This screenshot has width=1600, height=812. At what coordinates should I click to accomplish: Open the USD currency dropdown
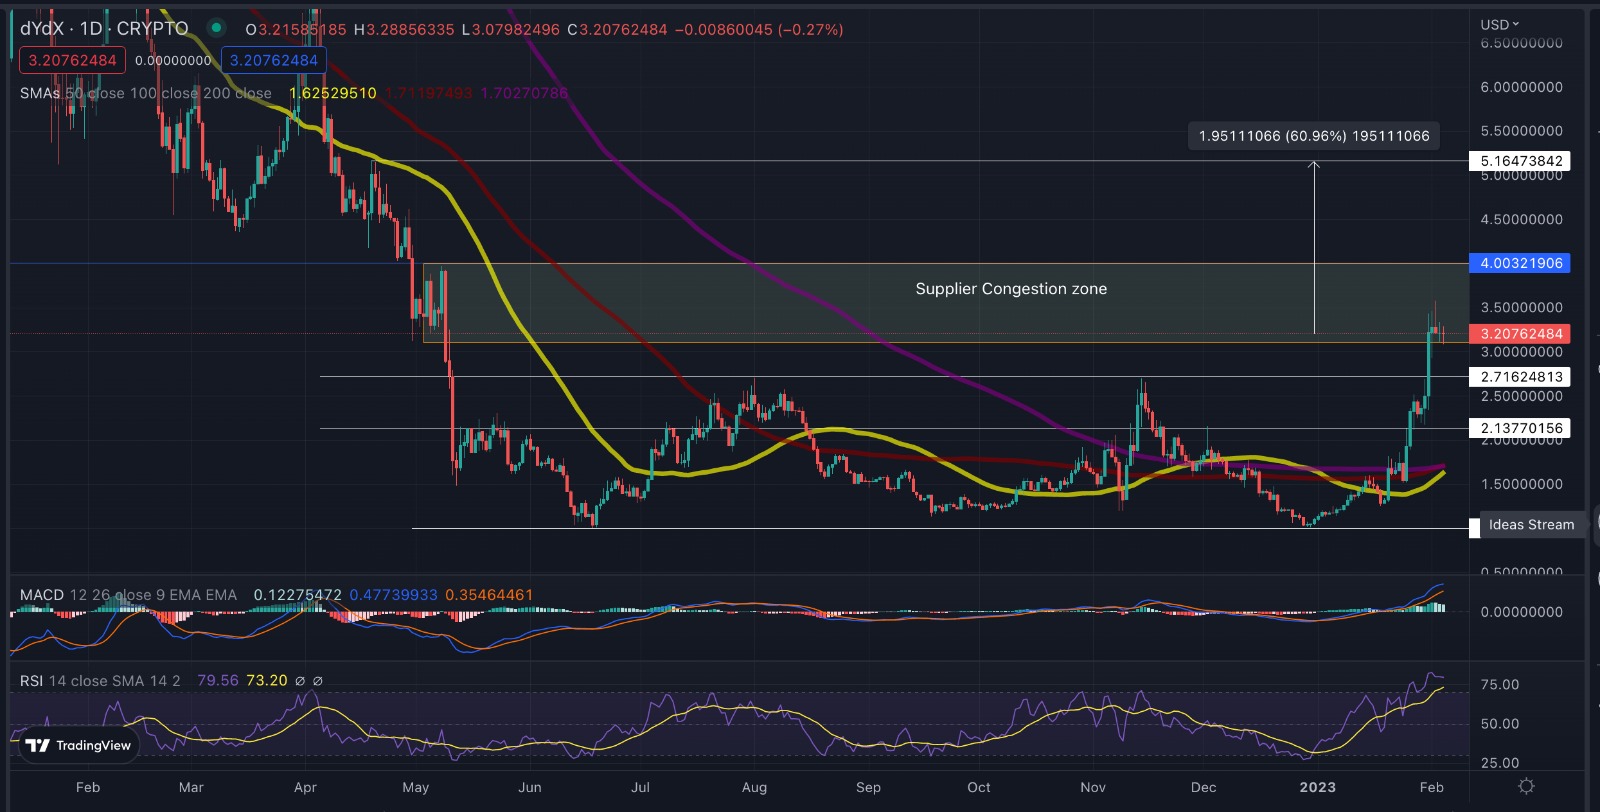pos(1499,24)
